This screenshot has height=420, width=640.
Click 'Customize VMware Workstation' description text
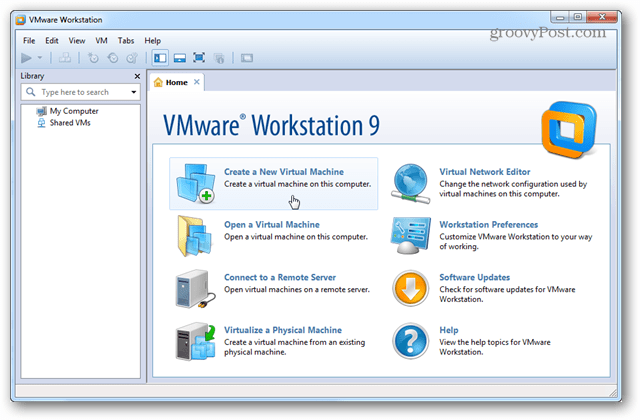click(x=516, y=242)
